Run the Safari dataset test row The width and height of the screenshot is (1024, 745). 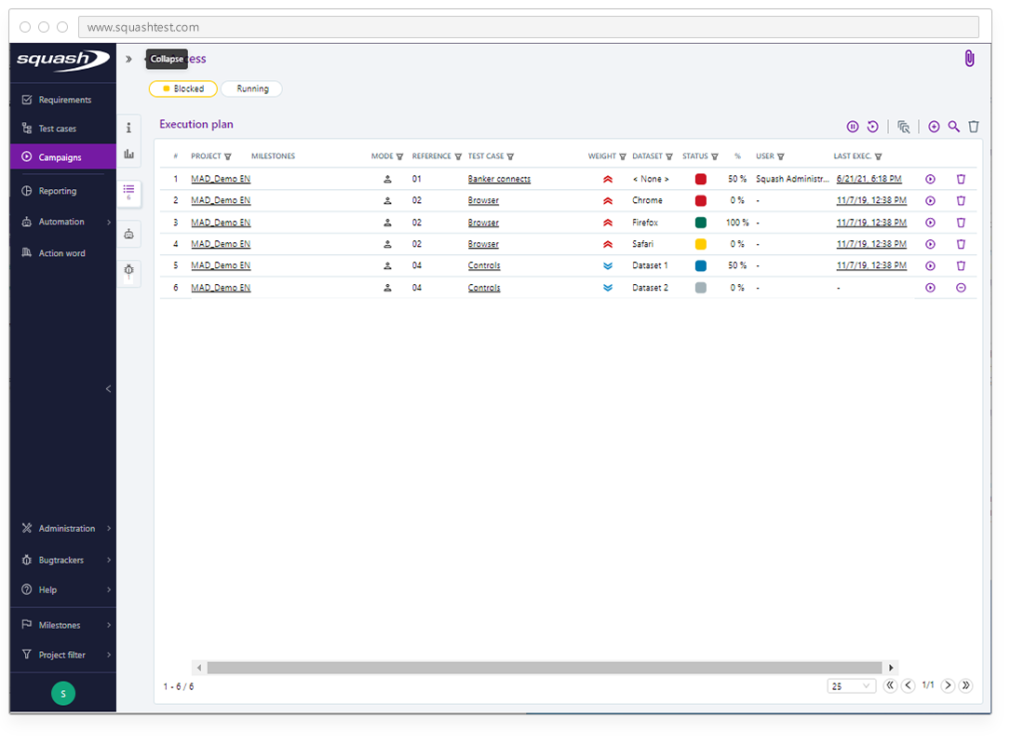pyautogui.click(x=930, y=244)
